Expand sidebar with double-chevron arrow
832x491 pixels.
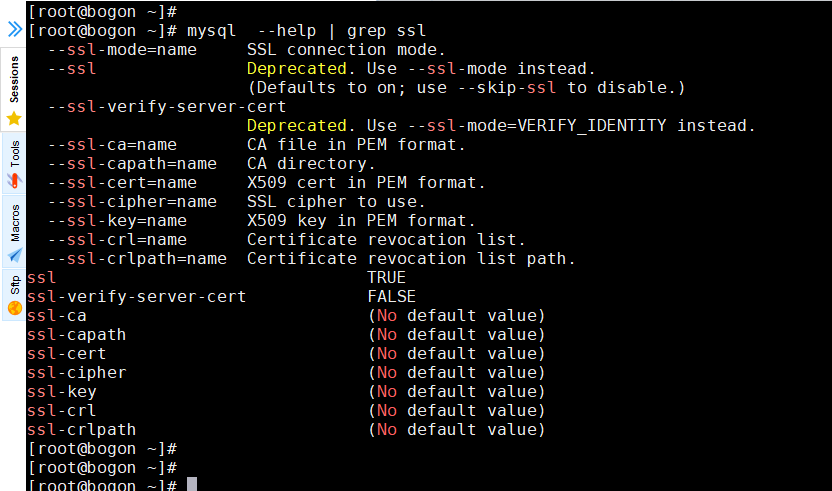point(14,29)
